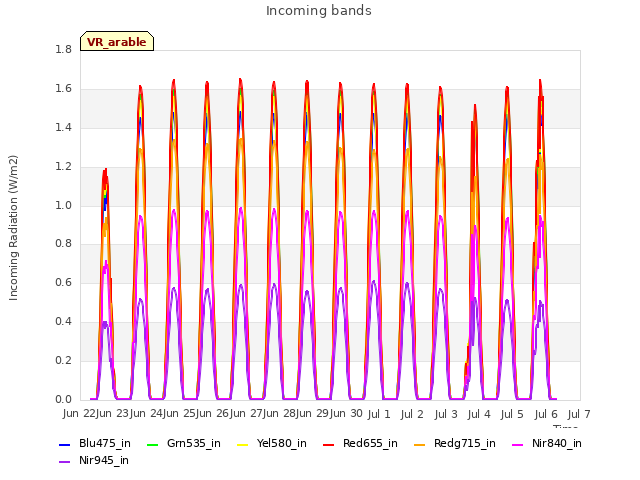This screenshot has height=480, width=640.
Task: Click the Redg715_in orange legend swatch
Action: (x=420, y=444)
